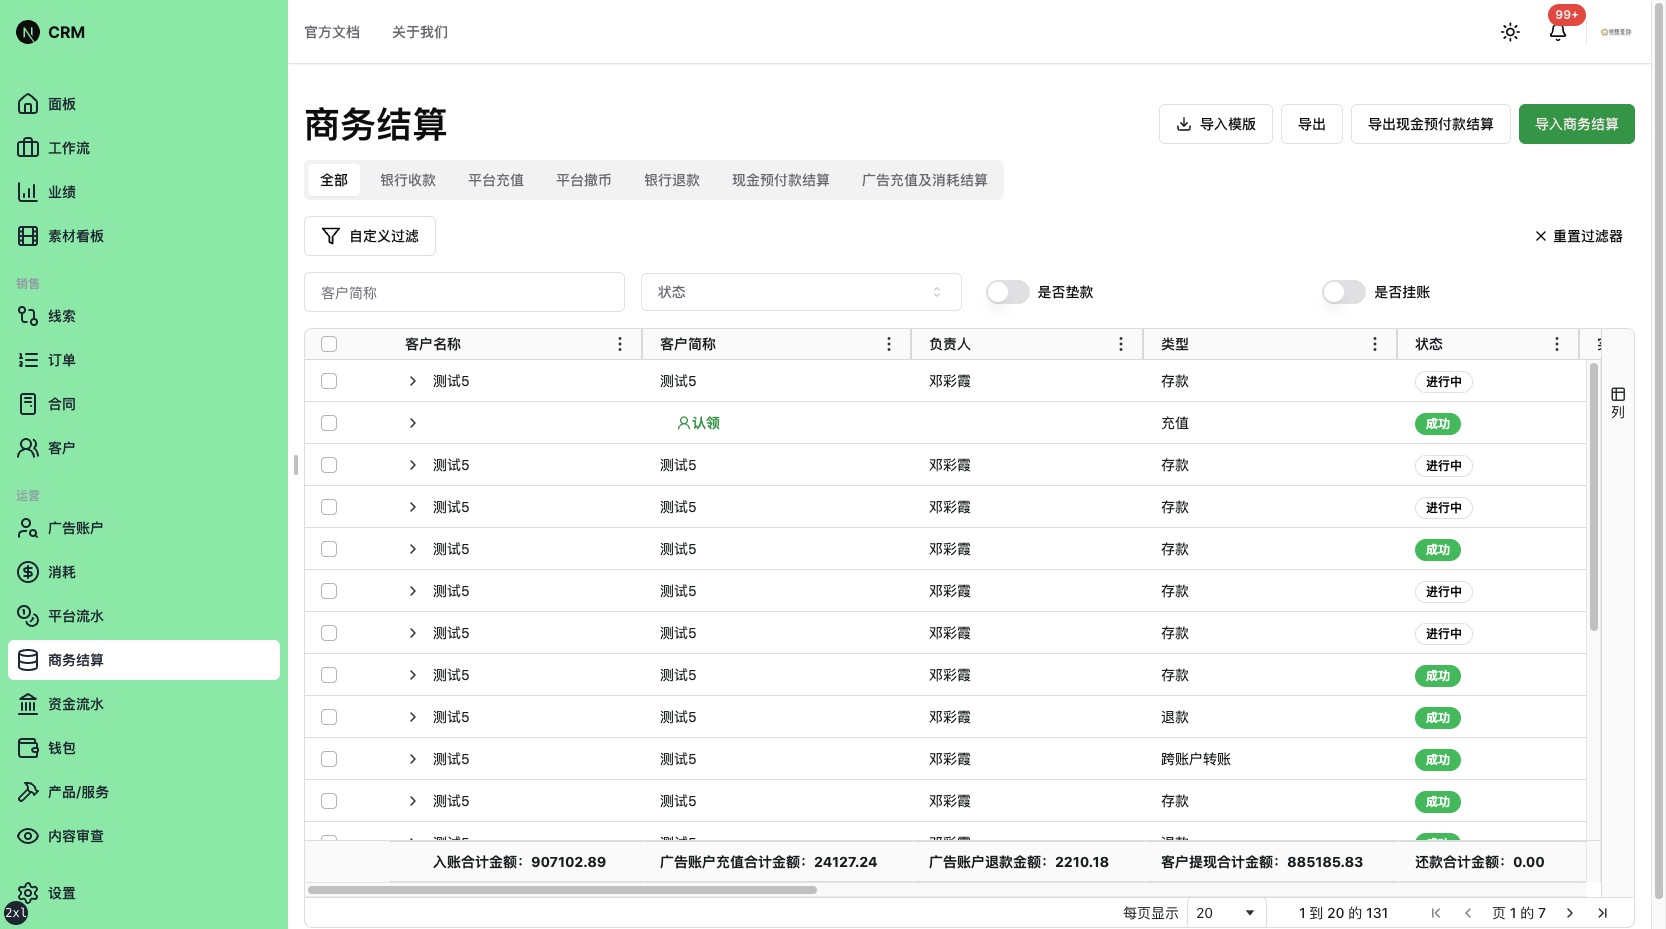Open the notification bell with 99+ badge

[x=1557, y=33]
